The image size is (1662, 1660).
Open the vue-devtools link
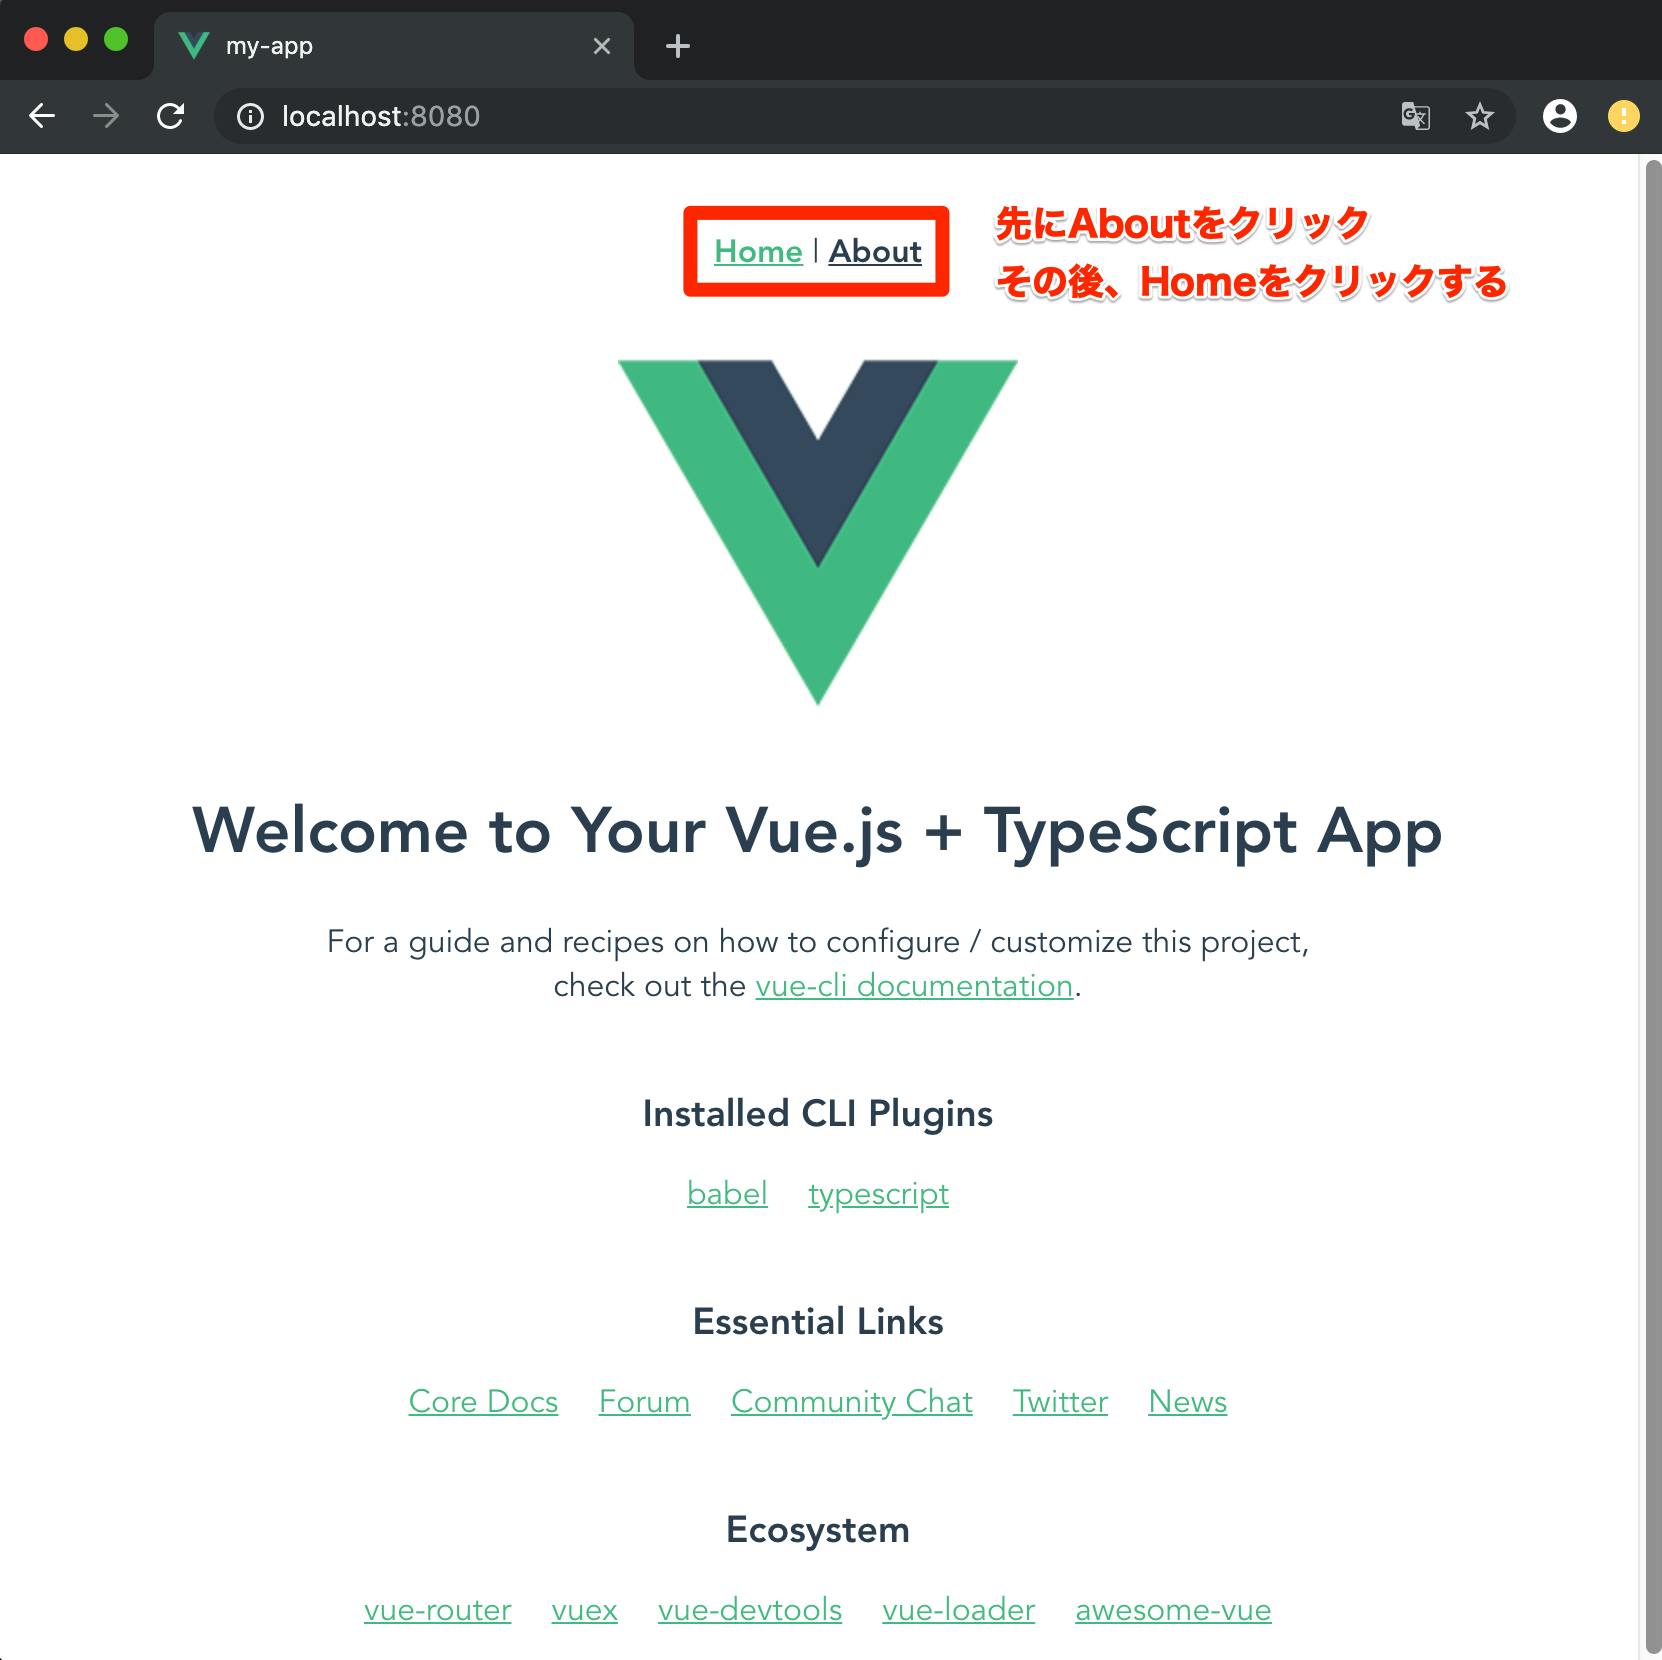750,1610
